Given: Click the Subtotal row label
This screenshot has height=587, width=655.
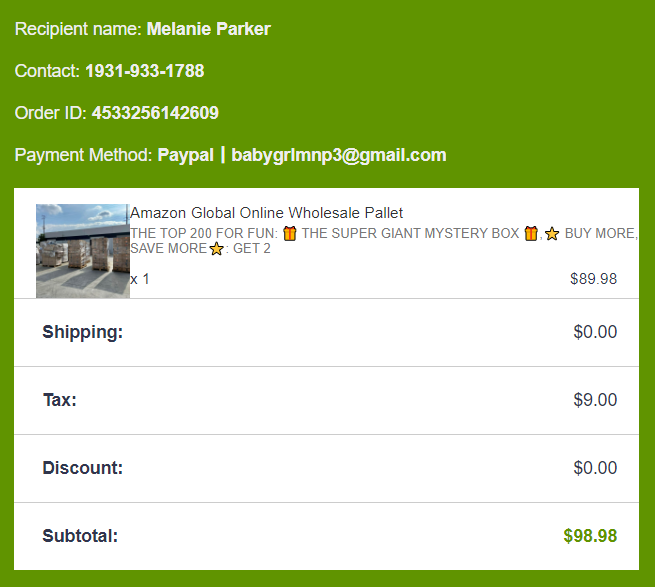Looking at the screenshot, I should click(80, 536).
